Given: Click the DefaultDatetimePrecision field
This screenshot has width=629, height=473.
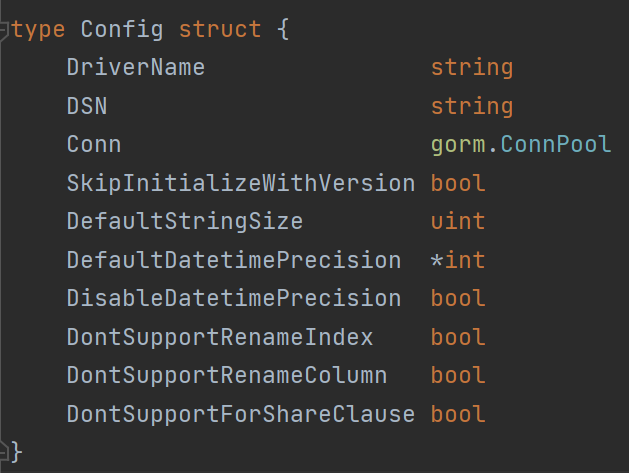Looking at the screenshot, I should 233,260.
